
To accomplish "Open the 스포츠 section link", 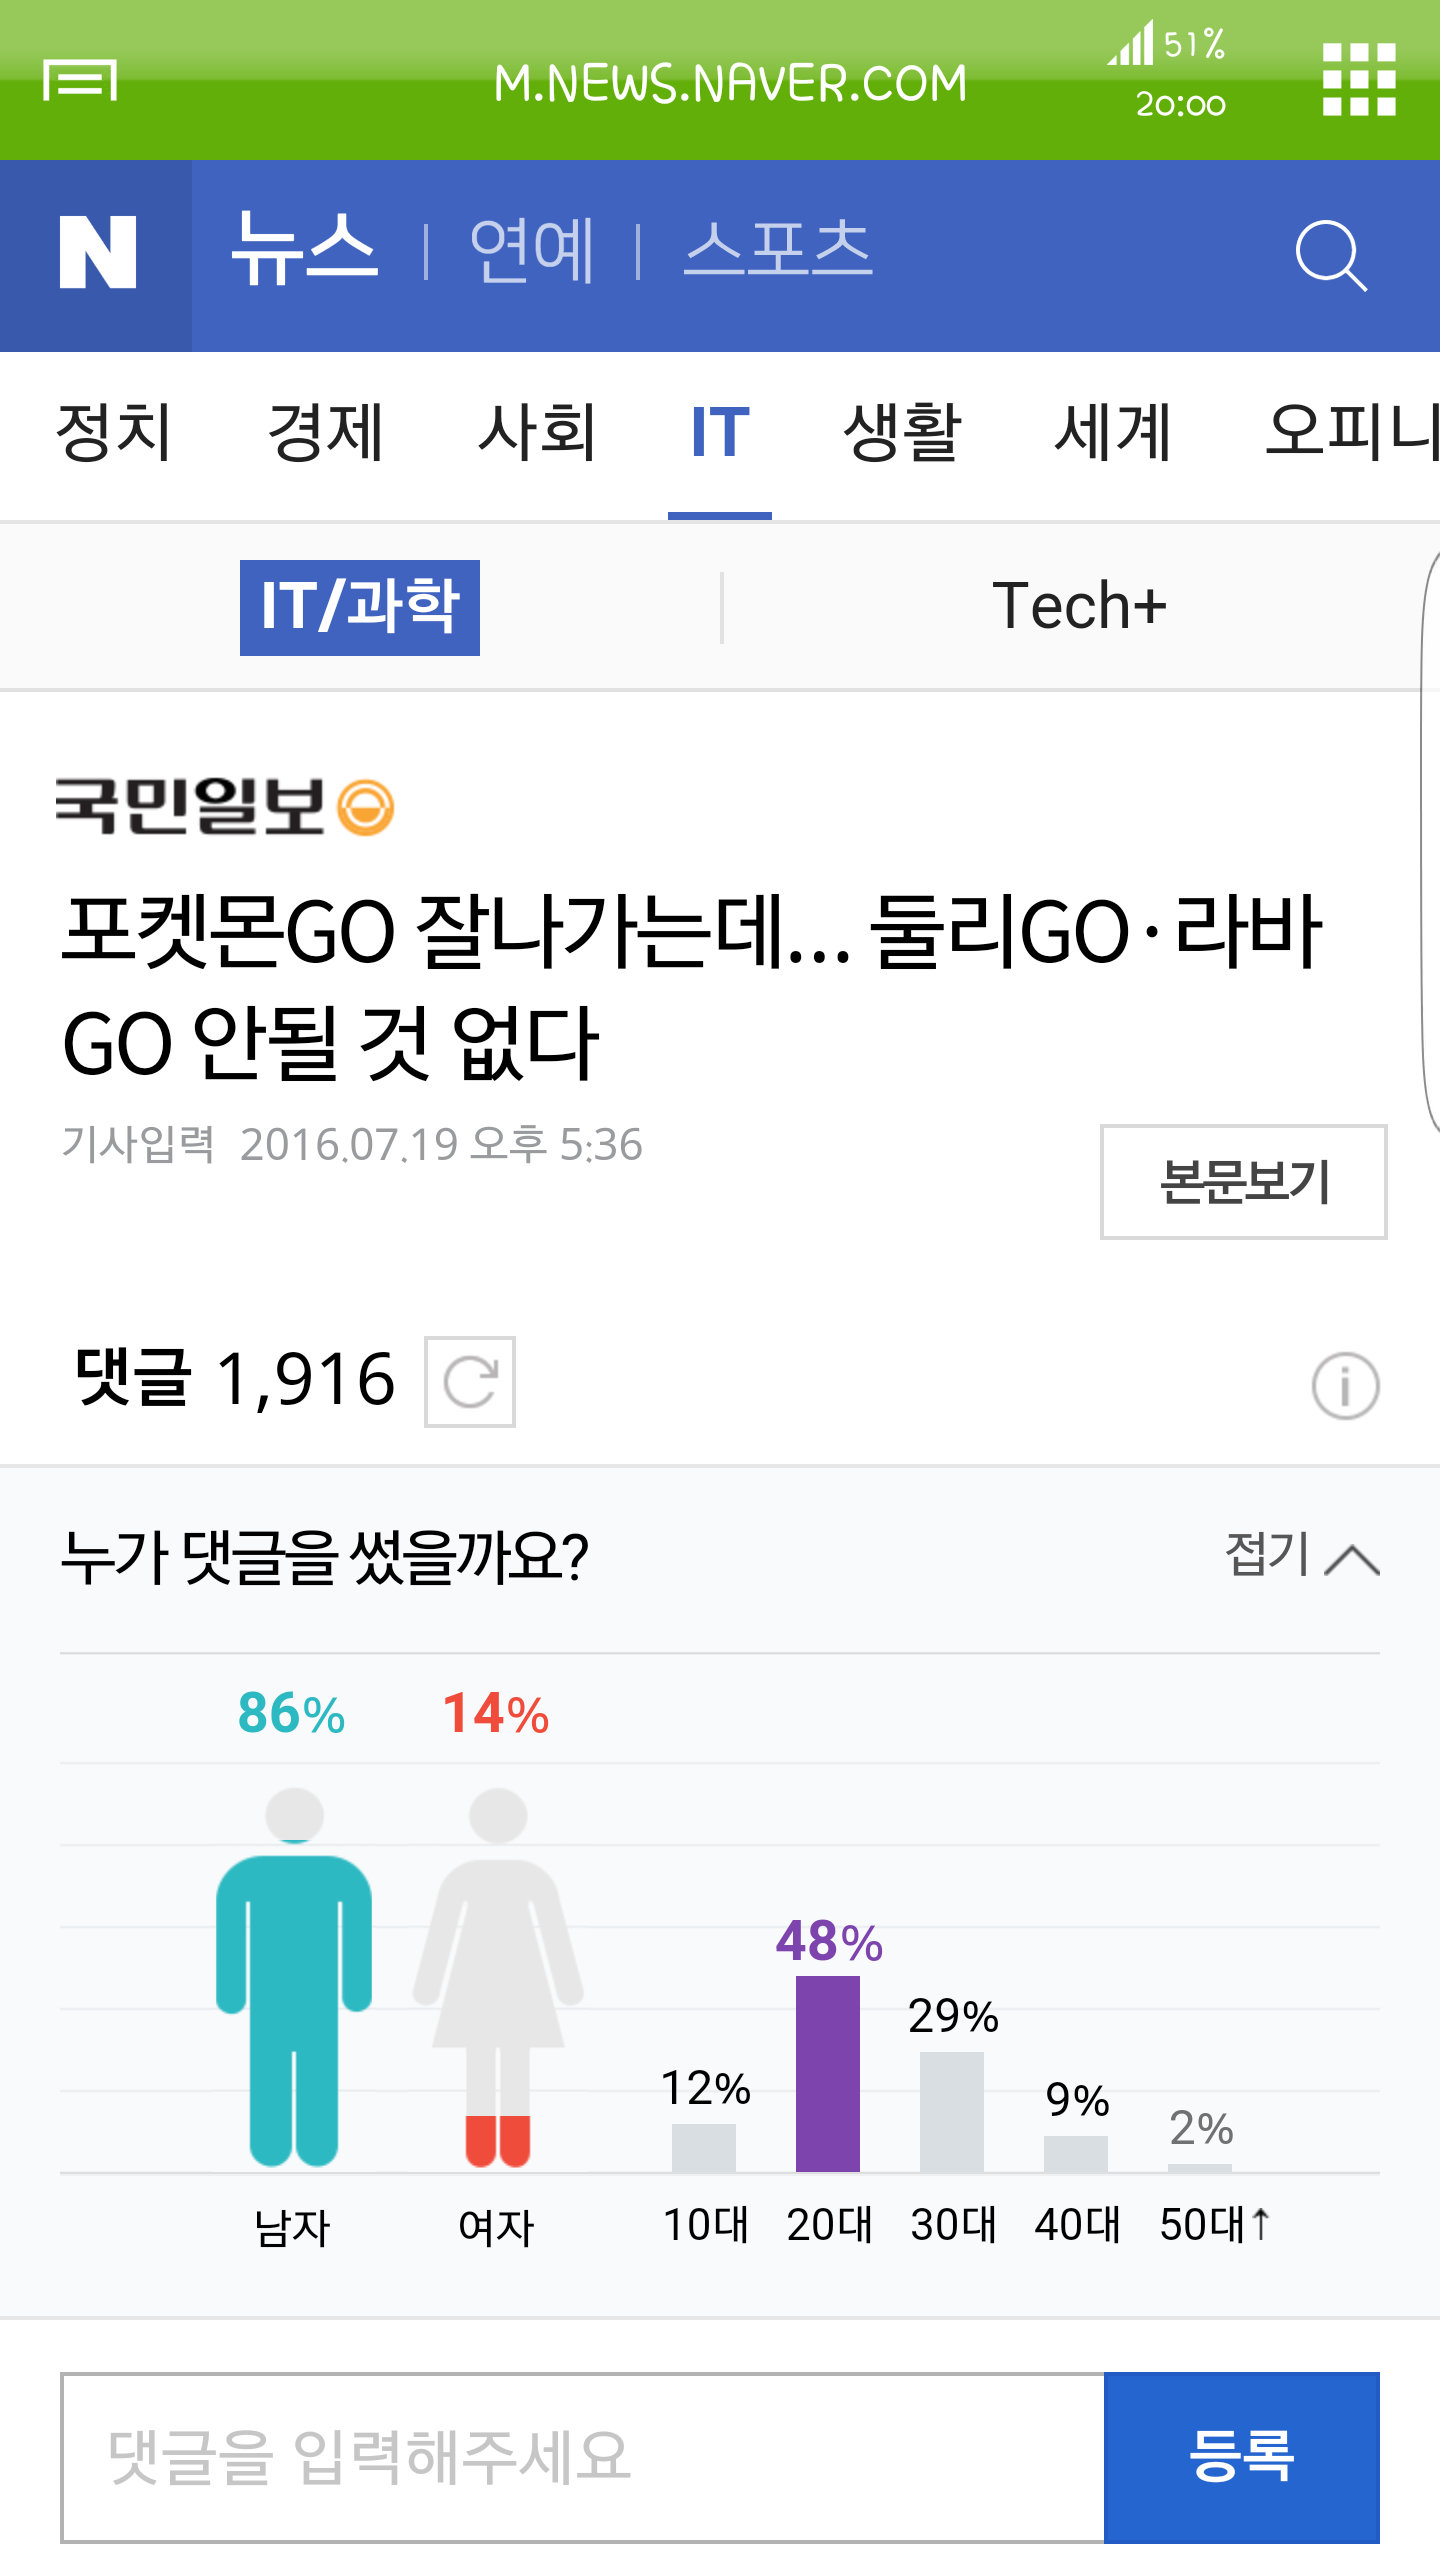I will pyautogui.click(x=778, y=250).
